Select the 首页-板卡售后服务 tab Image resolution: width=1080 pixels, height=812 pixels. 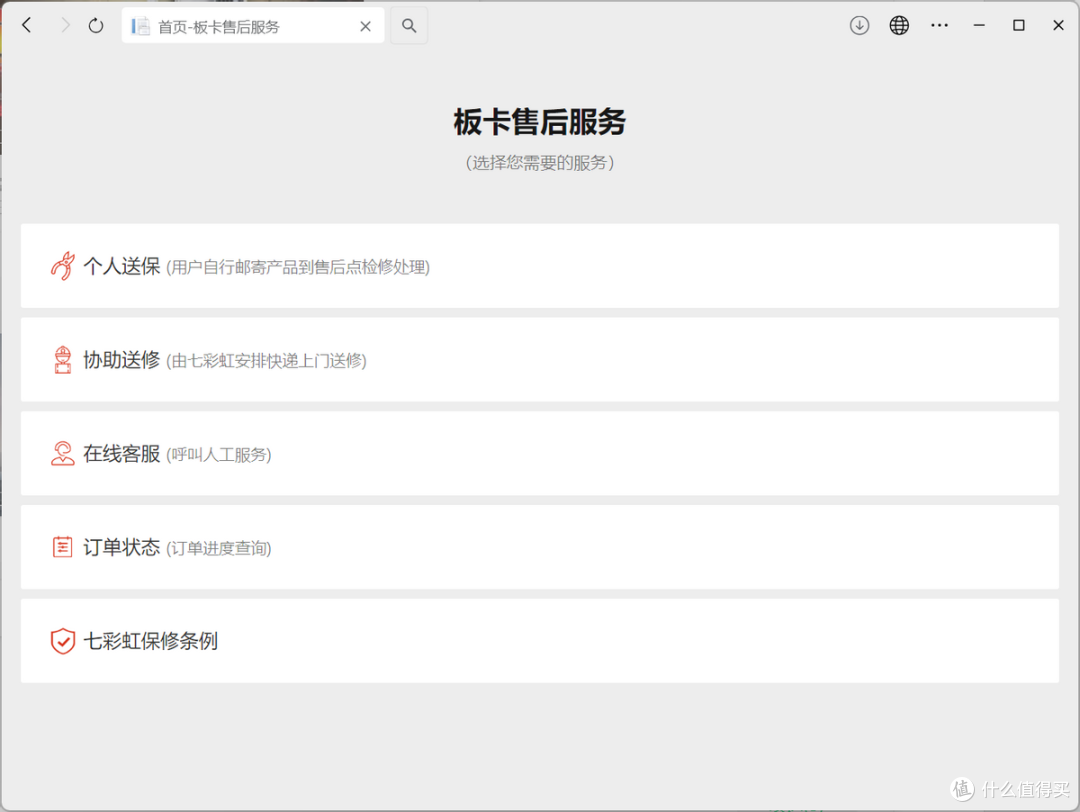(x=253, y=26)
